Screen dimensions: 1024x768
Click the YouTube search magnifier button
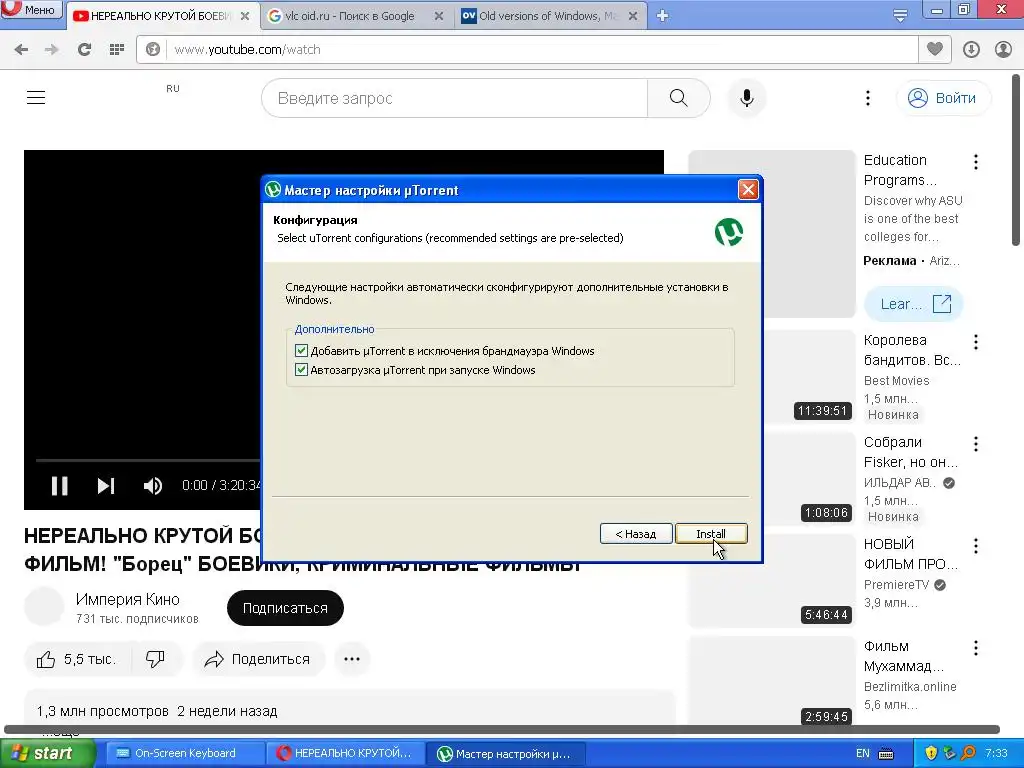pyautogui.click(x=679, y=98)
